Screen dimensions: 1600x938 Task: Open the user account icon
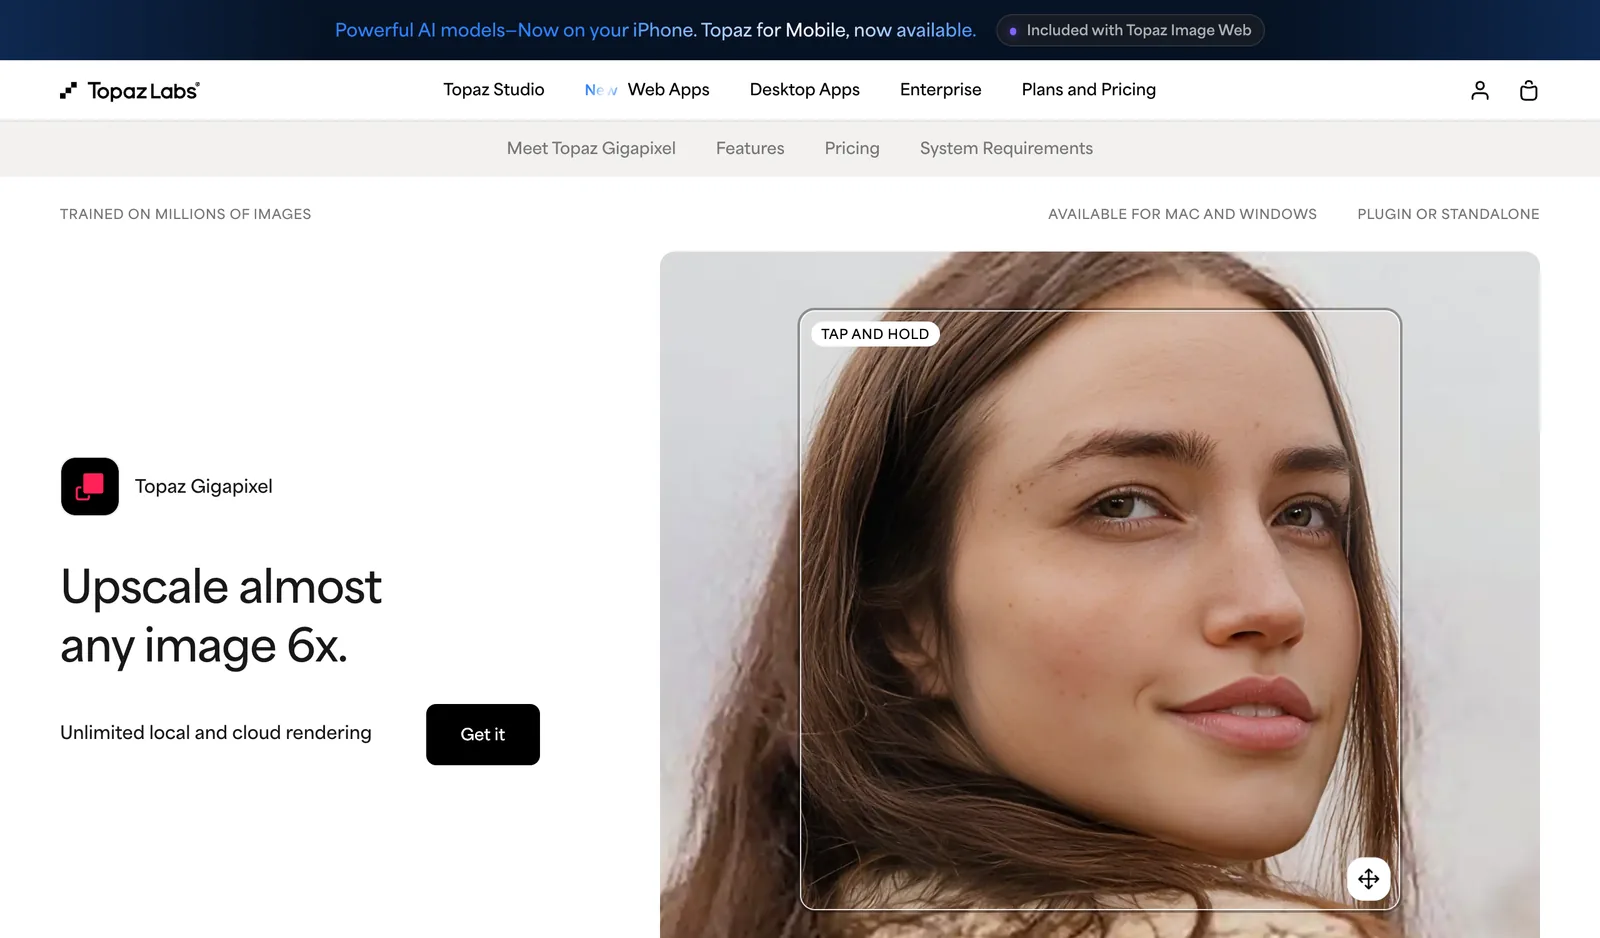point(1480,90)
